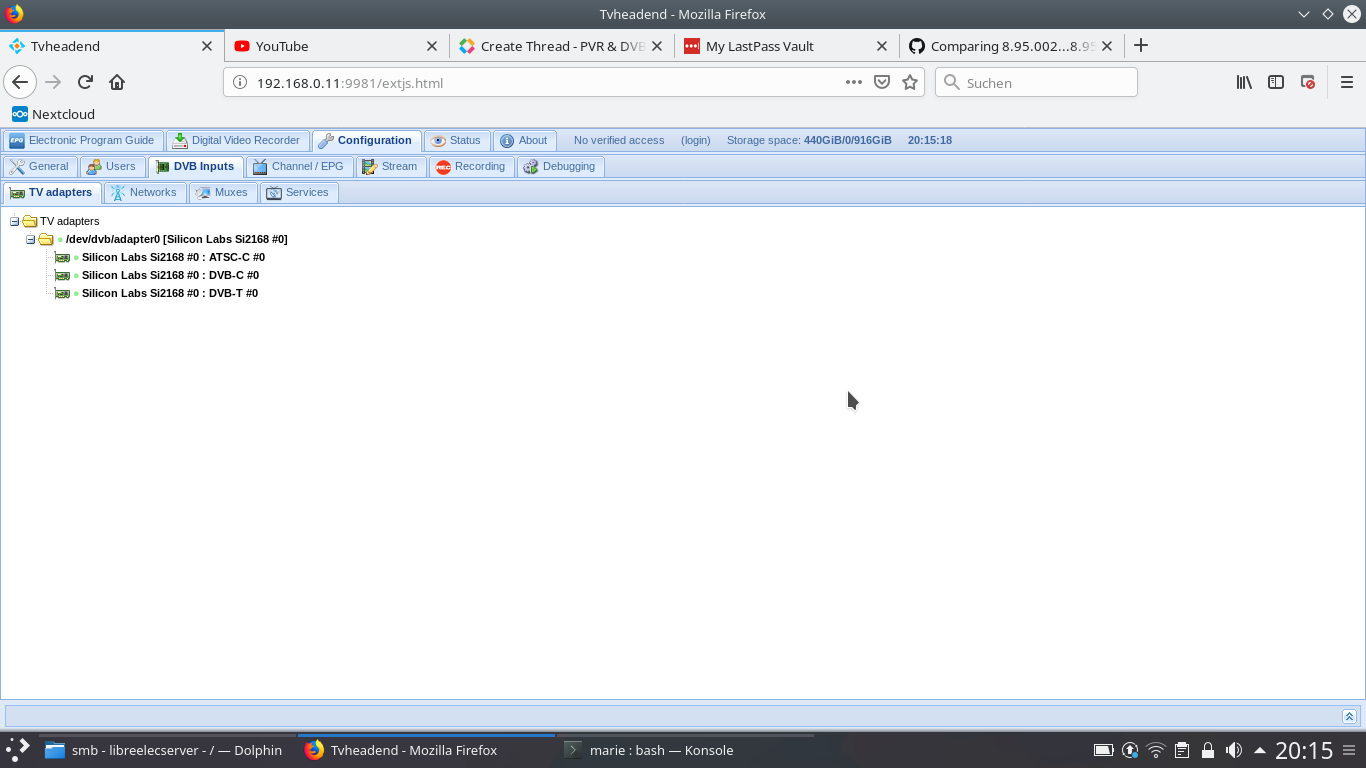Collapse the TV adapters root node

point(15,221)
